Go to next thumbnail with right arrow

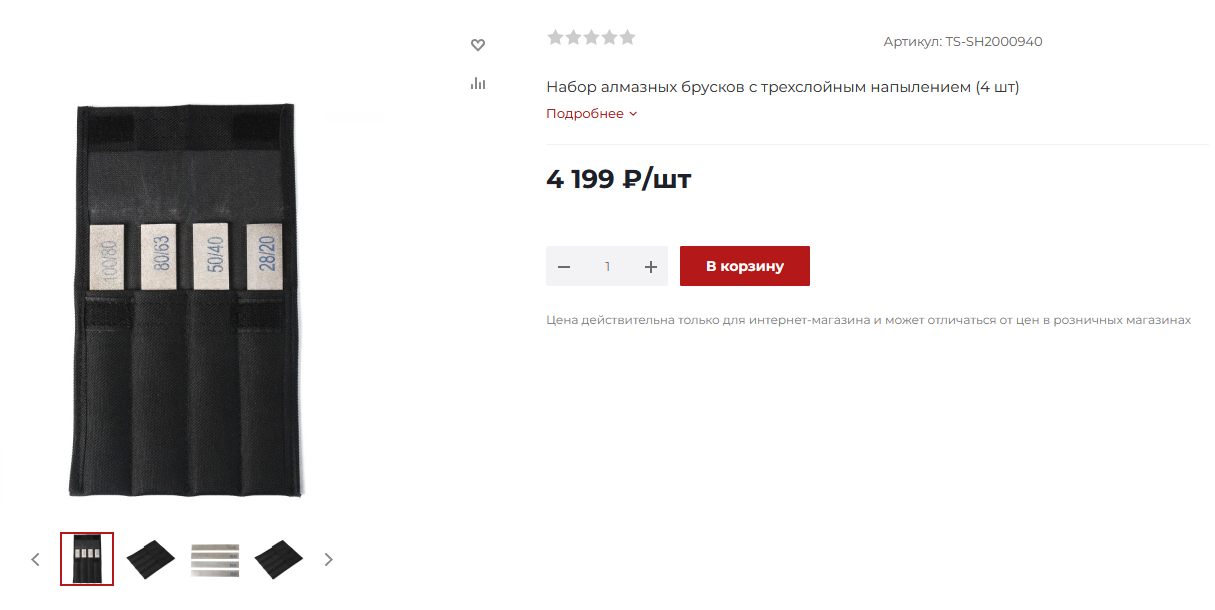pyautogui.click(x=328, y=559)
